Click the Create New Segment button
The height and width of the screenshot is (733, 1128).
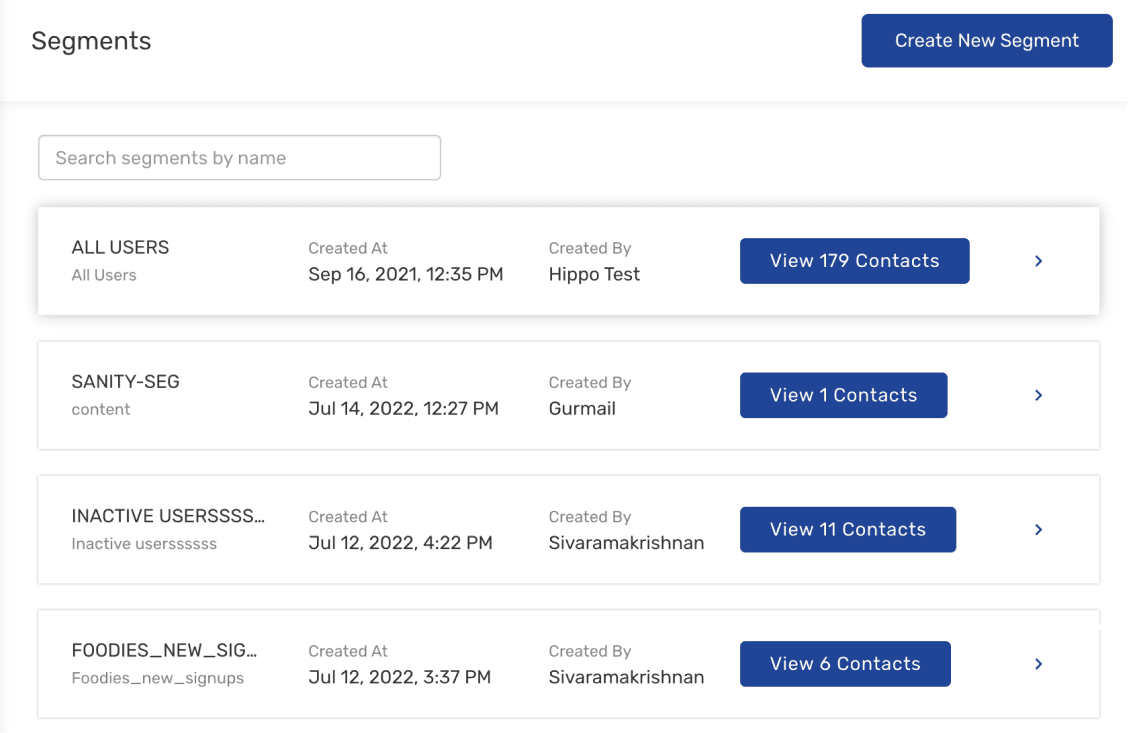tap(986, 41)
